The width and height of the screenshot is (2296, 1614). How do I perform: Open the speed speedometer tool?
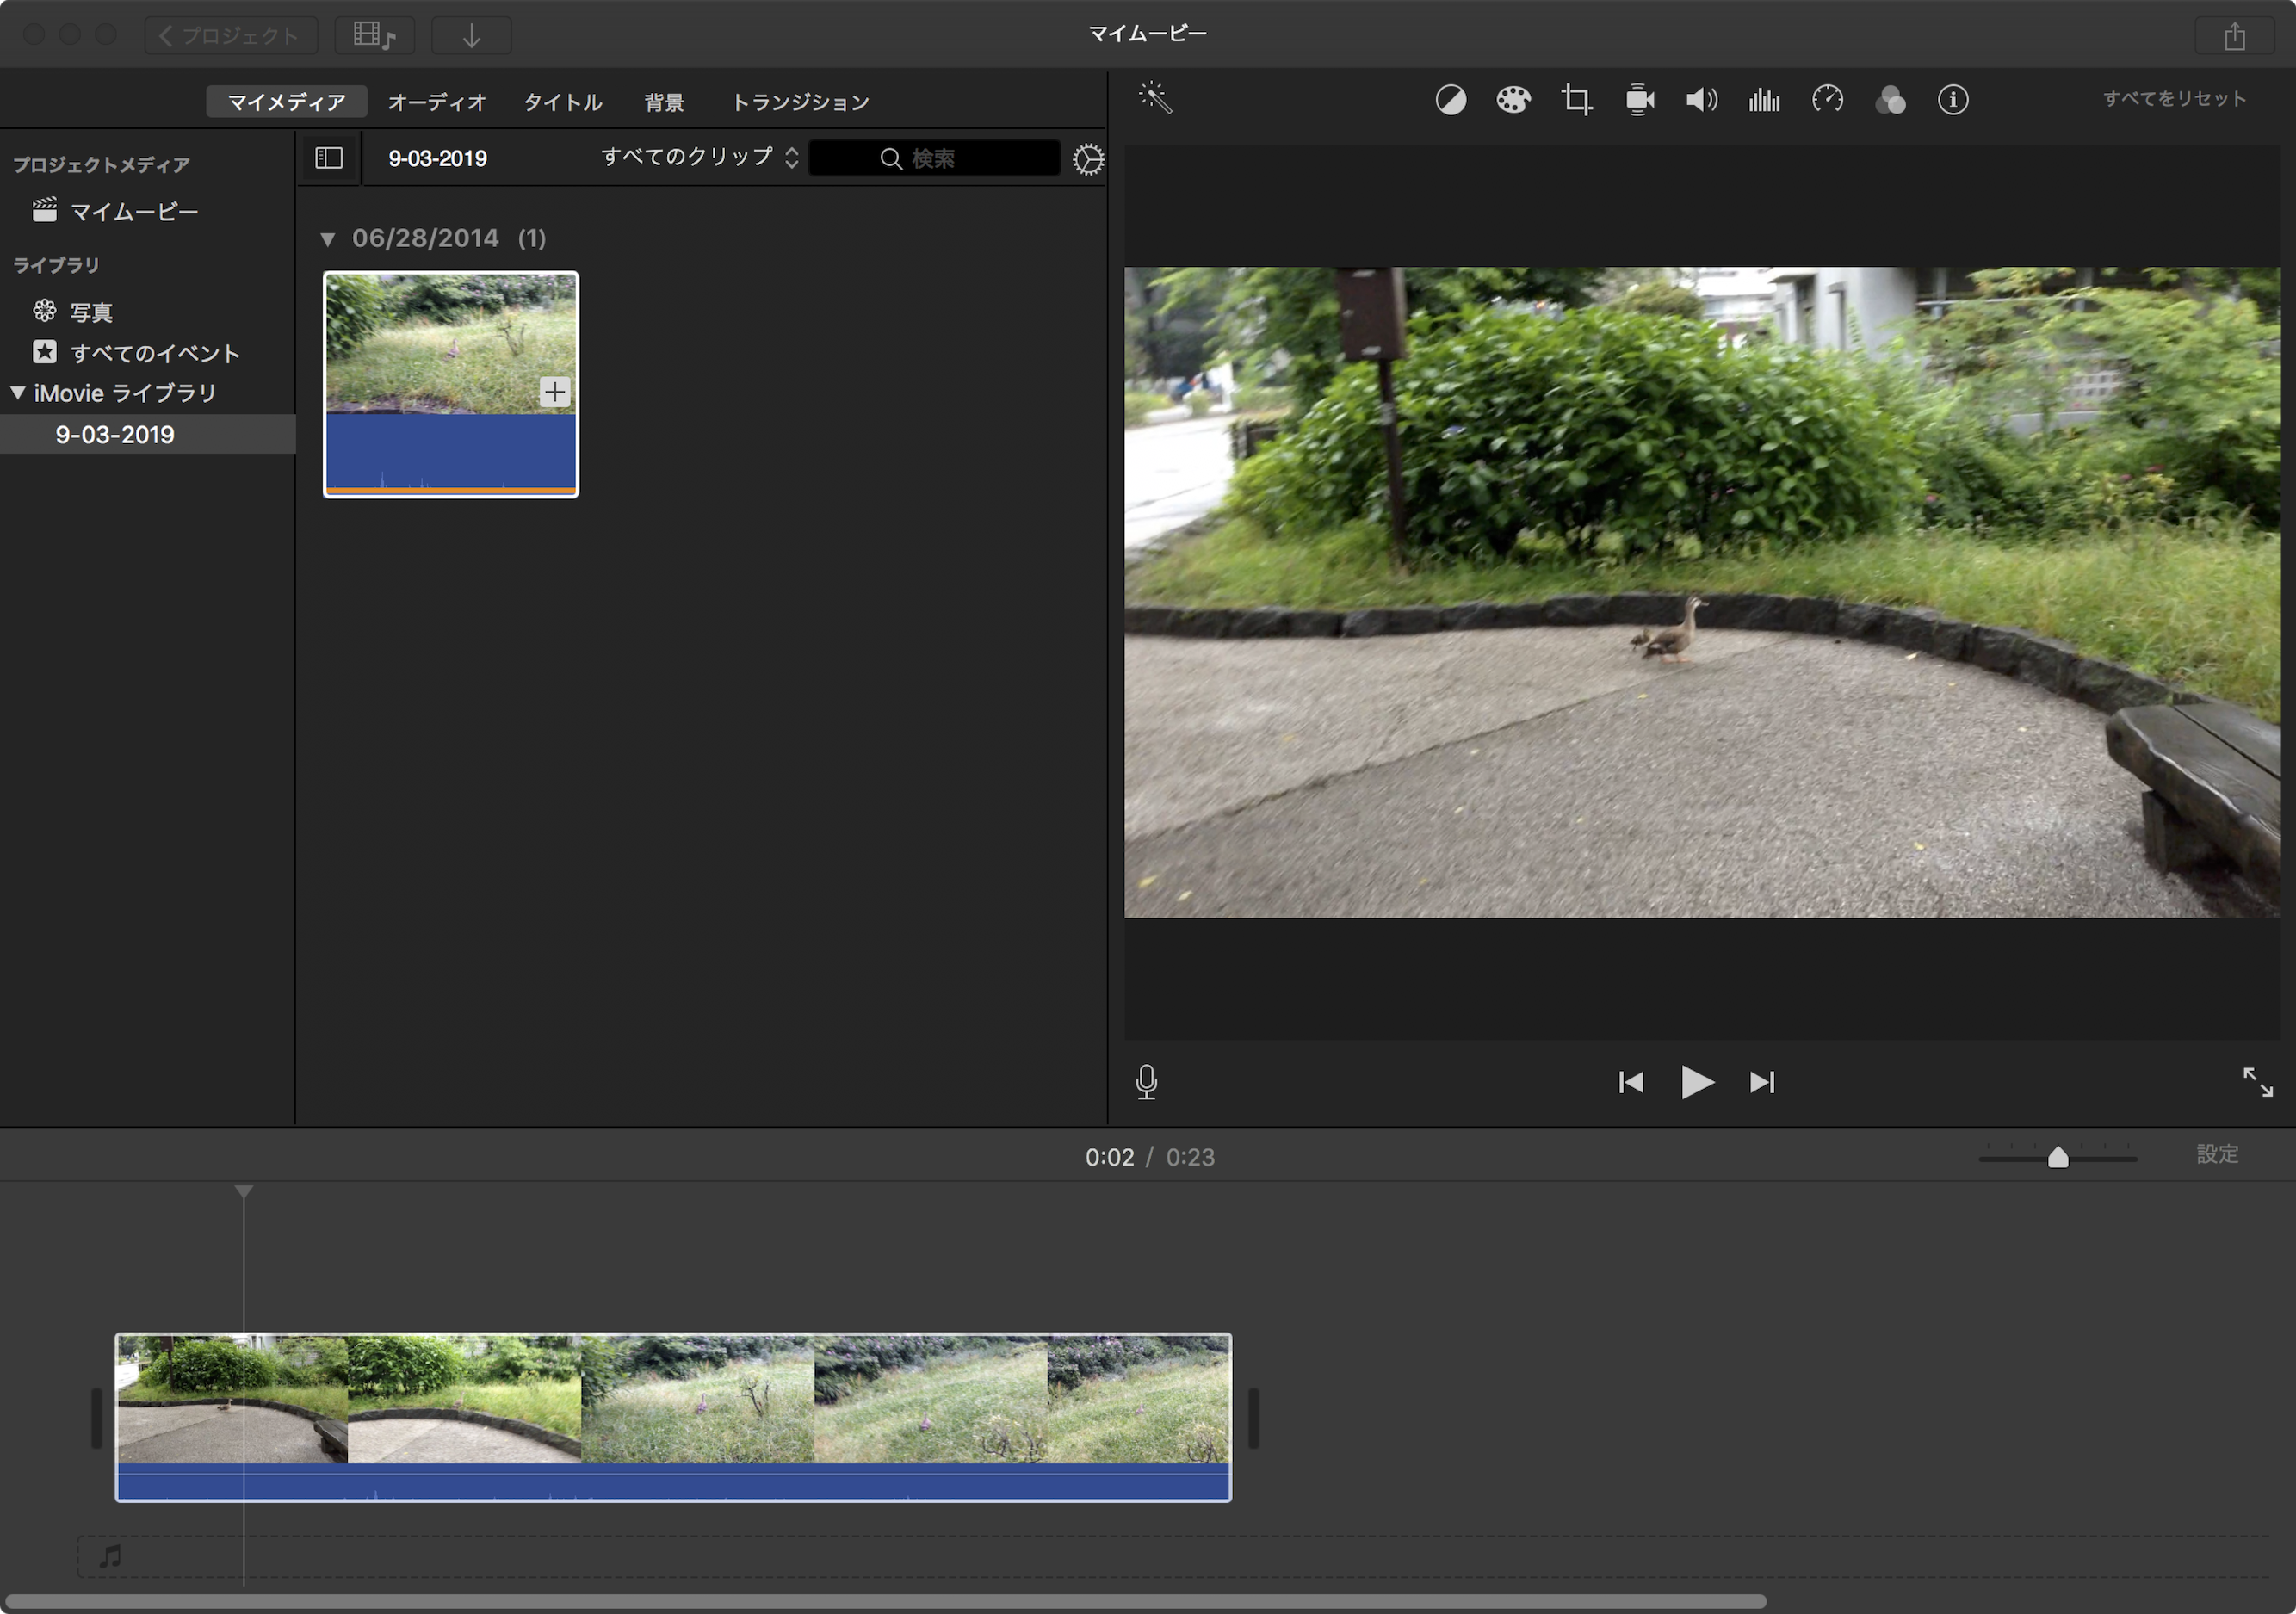(1827, 100)
